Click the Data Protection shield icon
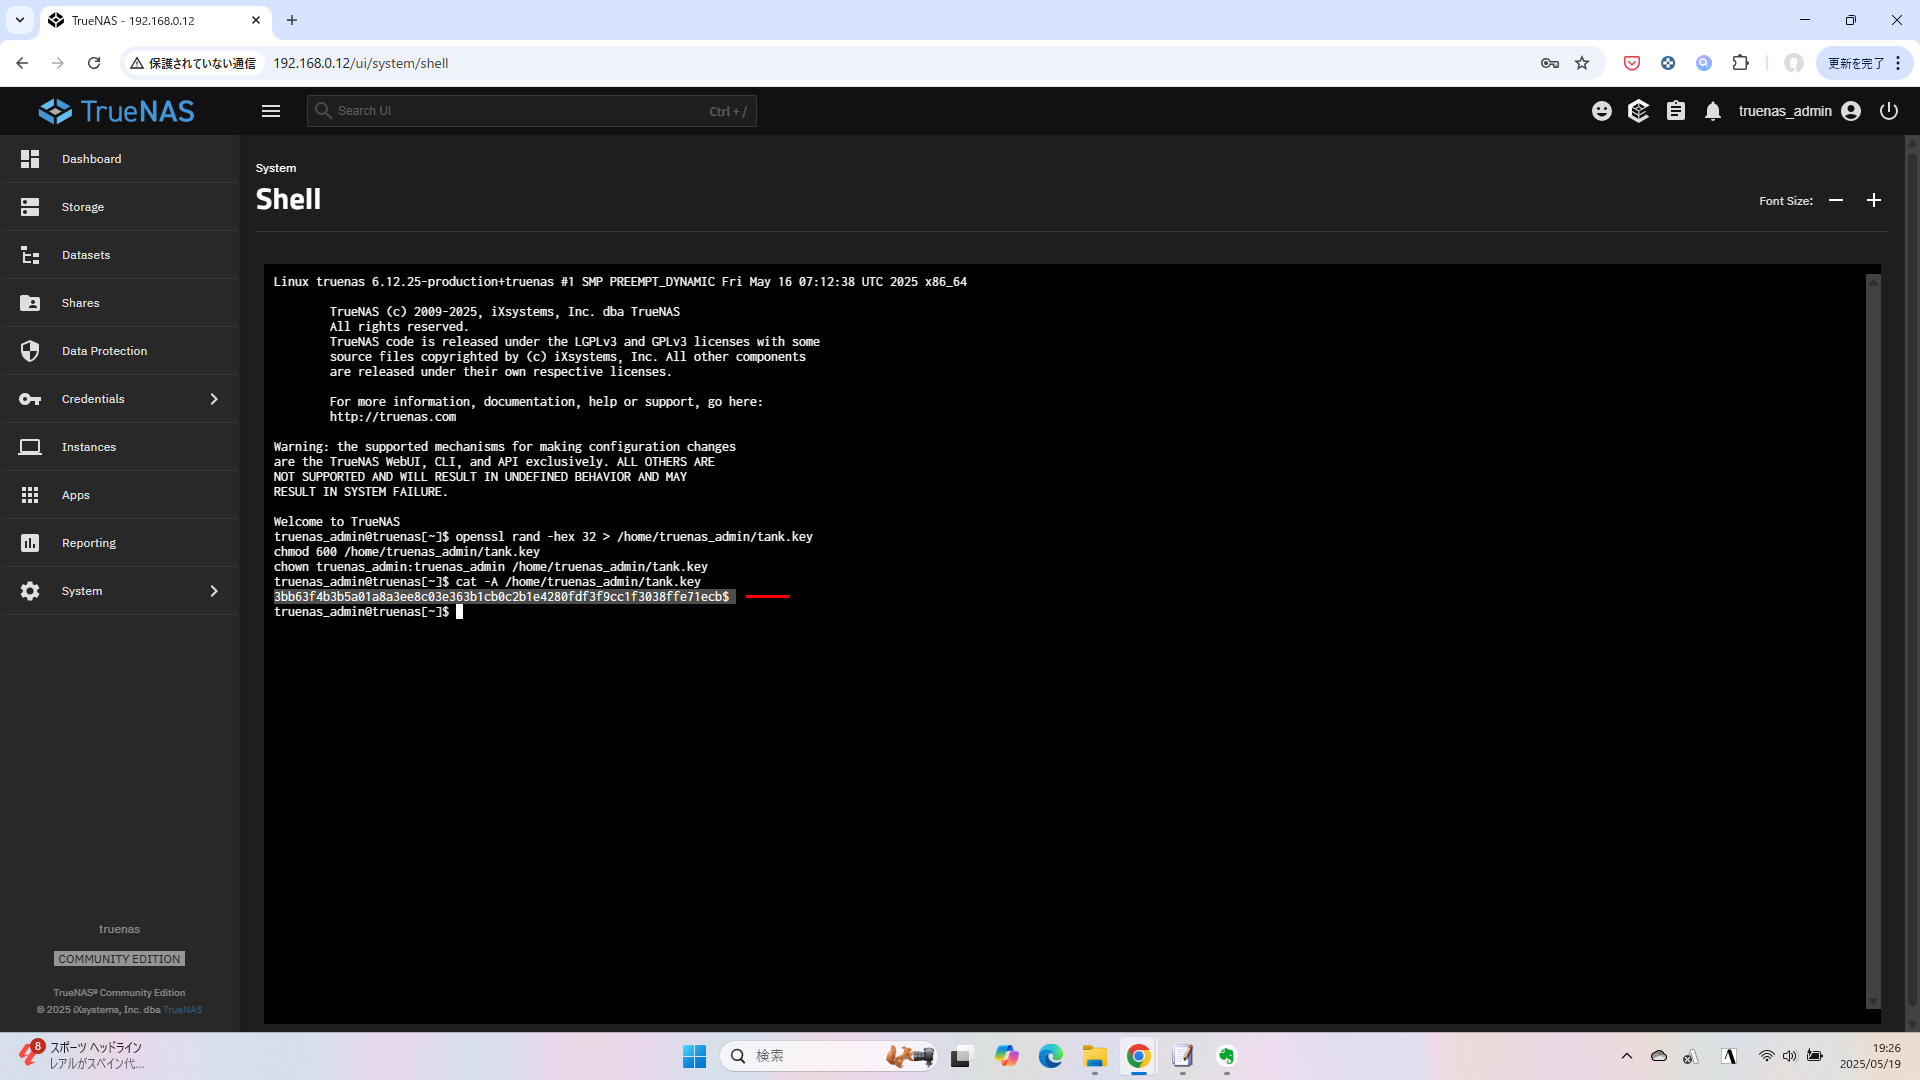 [30, 351]
